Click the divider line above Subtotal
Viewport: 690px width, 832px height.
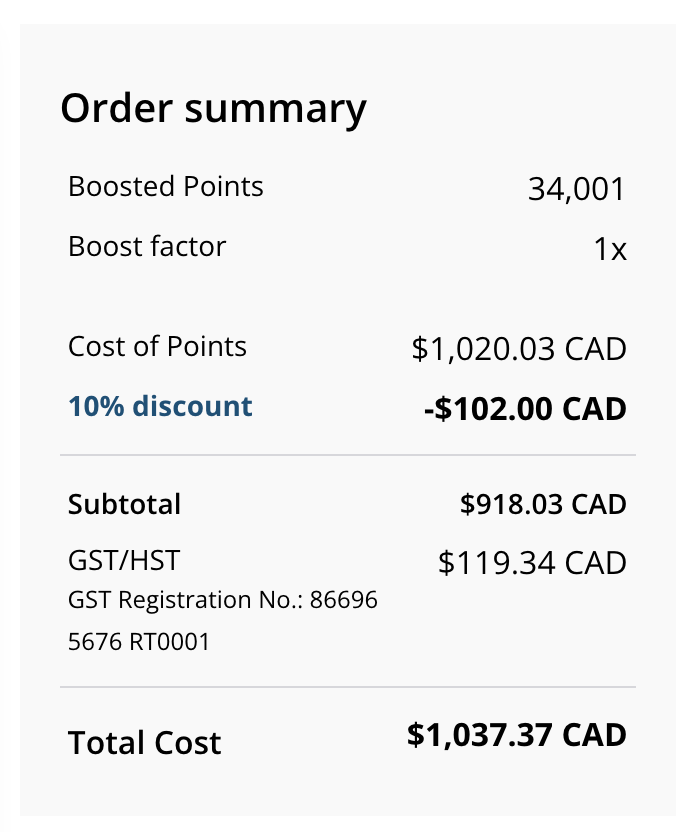347,455
